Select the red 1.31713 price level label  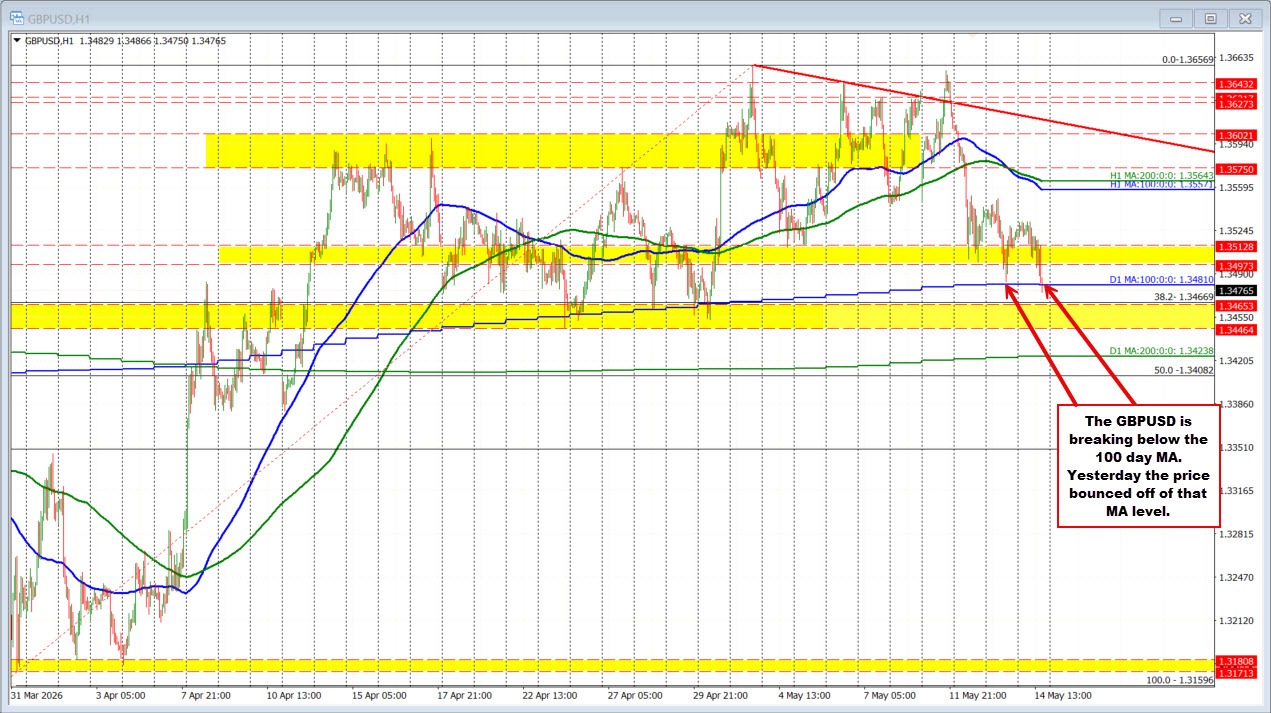(1235, 672)
